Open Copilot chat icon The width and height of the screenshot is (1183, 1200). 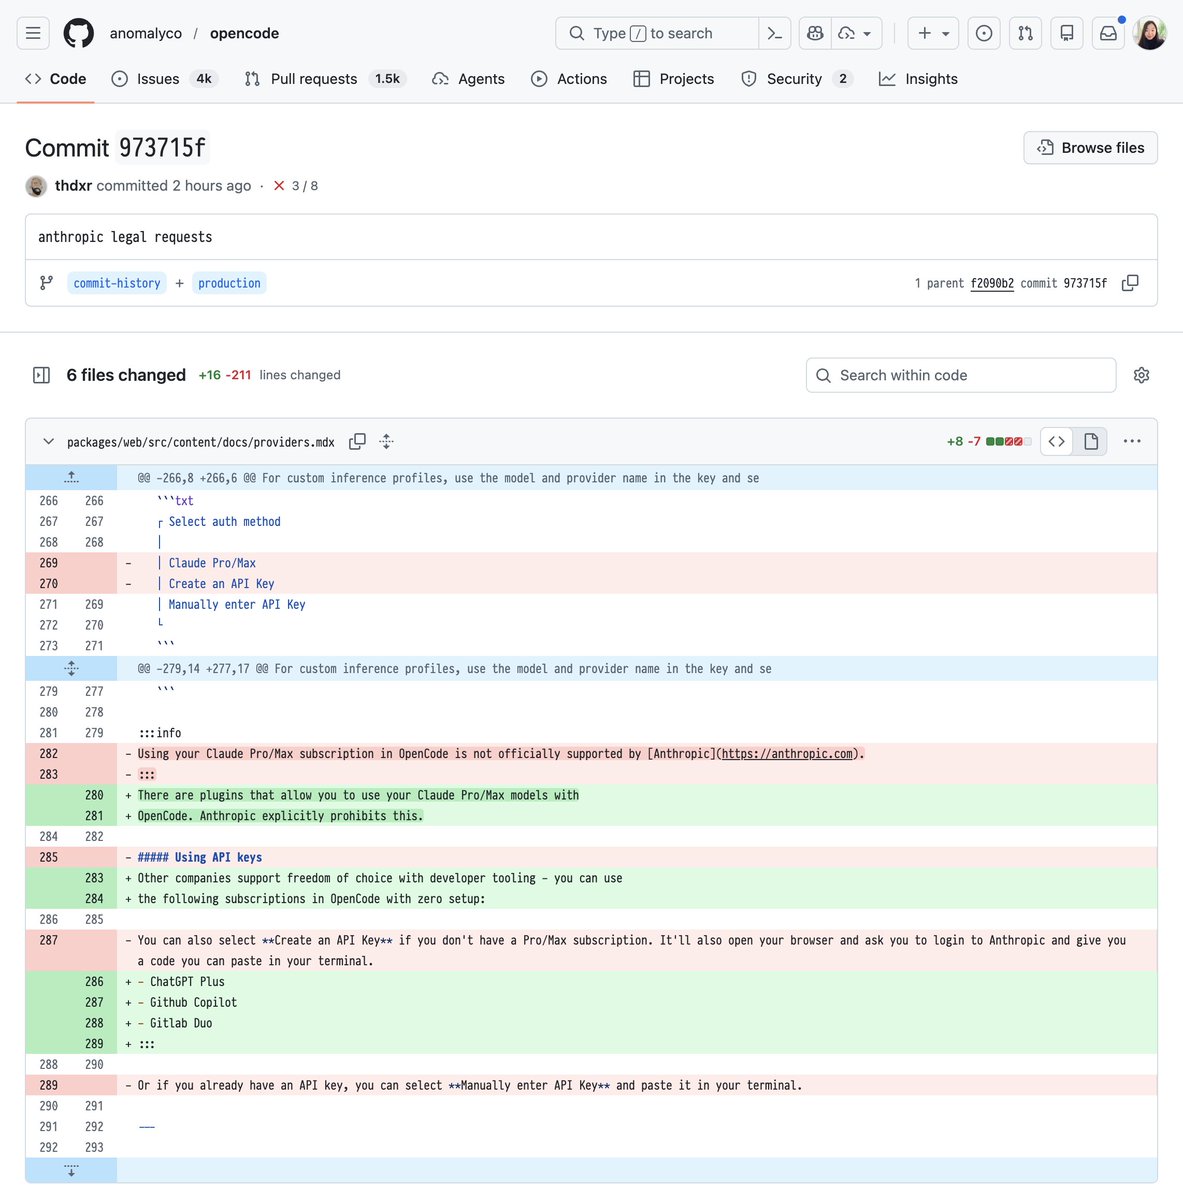pyautogui.click(x=815, y=33)
